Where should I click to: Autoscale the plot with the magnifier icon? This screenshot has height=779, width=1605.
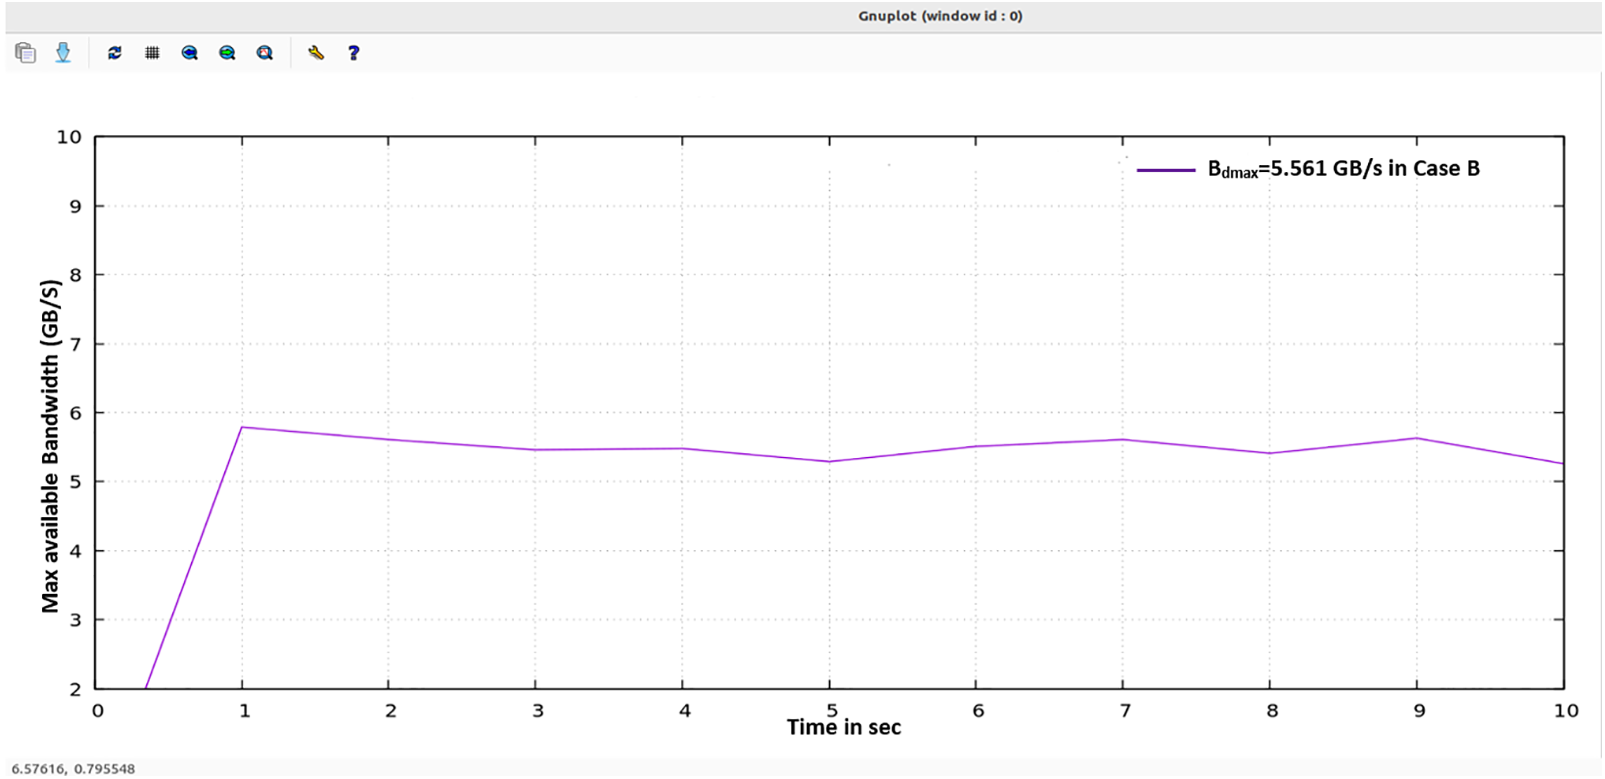pyautogui.click(x=265, y=53)
